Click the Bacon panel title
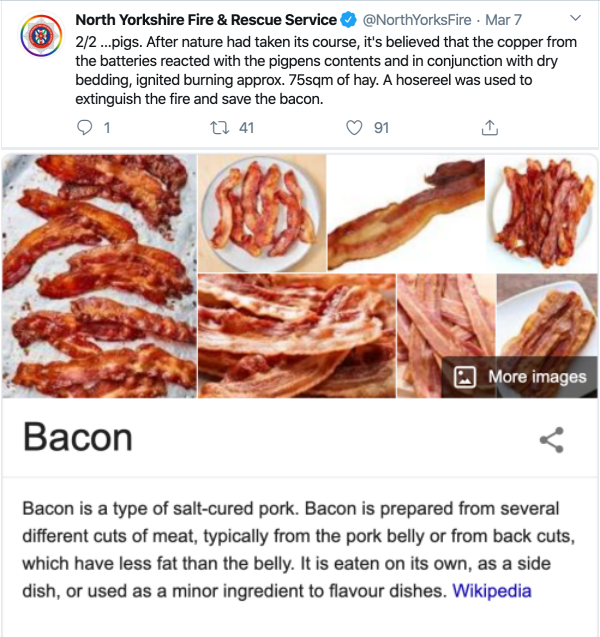600x637 pixels. [78, 437]
